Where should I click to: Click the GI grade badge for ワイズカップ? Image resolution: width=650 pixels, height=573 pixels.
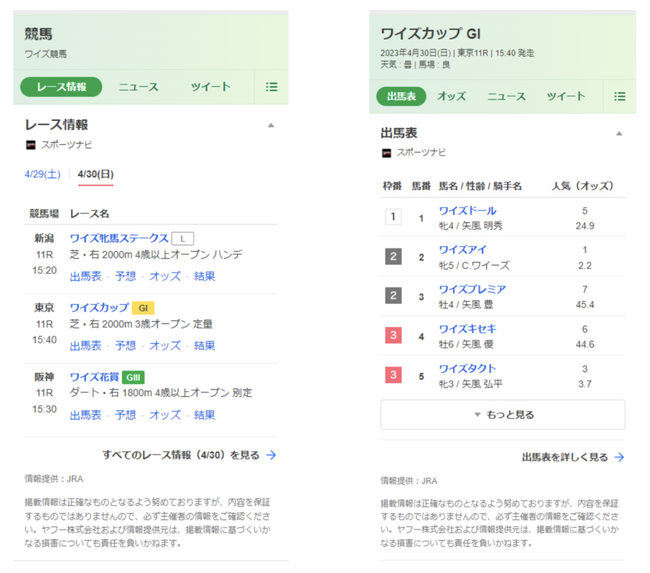[143, 308]
